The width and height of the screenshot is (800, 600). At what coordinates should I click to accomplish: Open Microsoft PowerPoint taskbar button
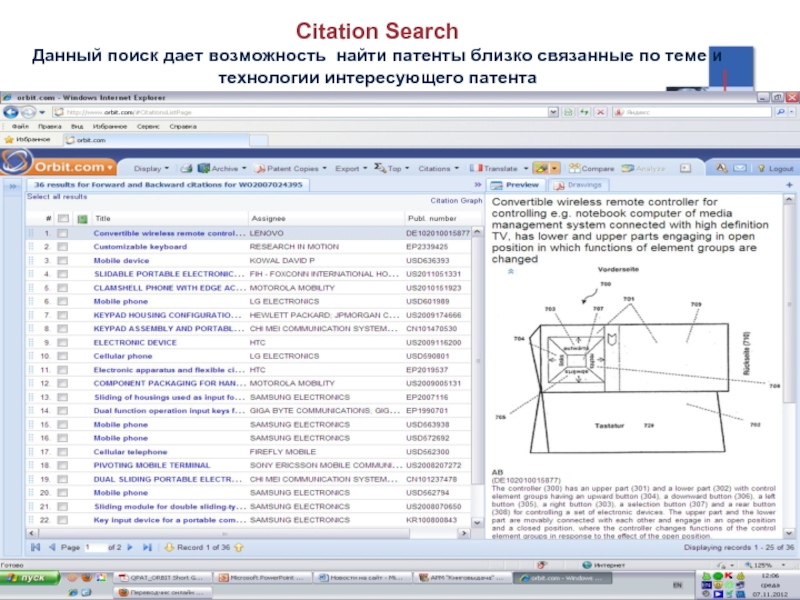click(261, 578)
